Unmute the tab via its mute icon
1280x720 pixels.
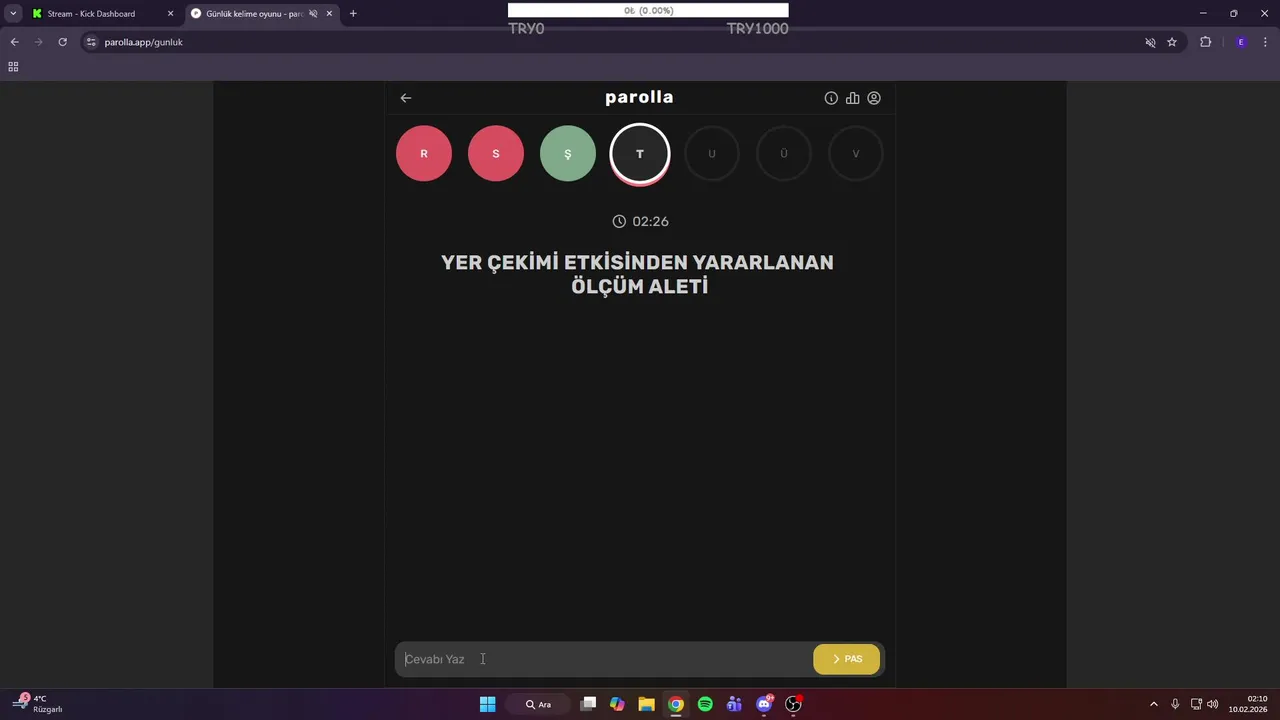tap(313, 14)
